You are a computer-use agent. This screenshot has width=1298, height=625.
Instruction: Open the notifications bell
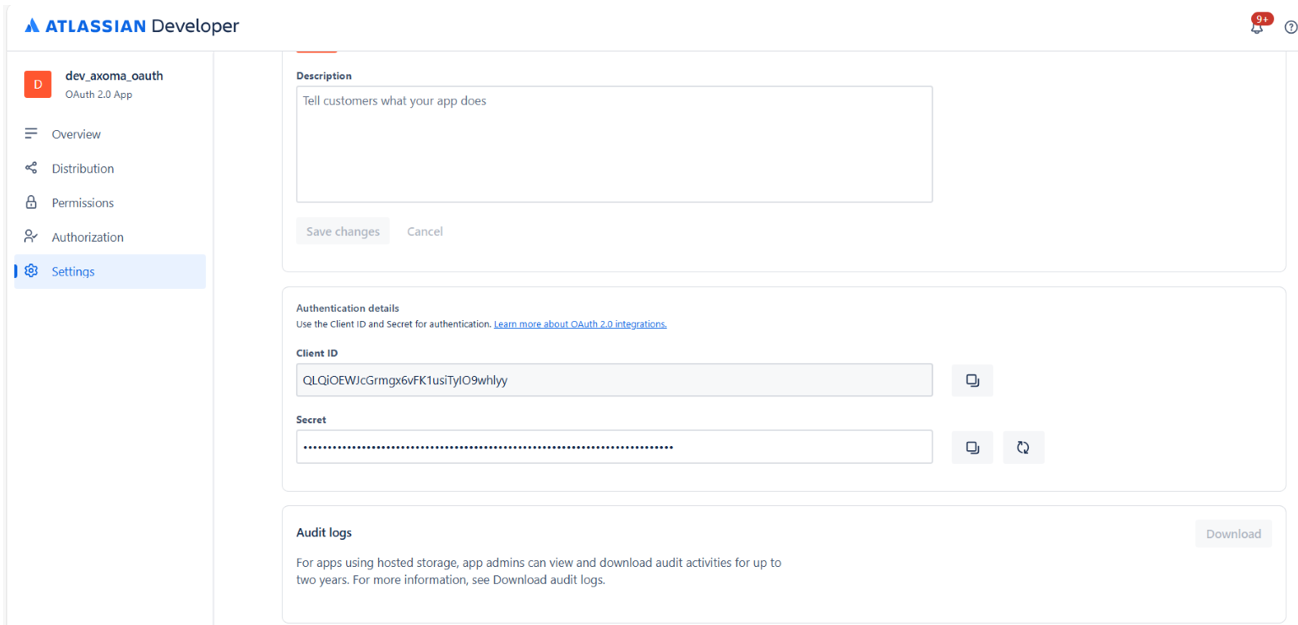point(1257,26)
